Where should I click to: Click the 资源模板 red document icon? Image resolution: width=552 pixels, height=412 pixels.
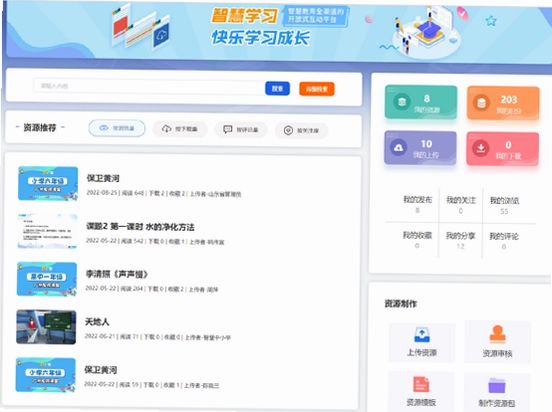point(421,384)
